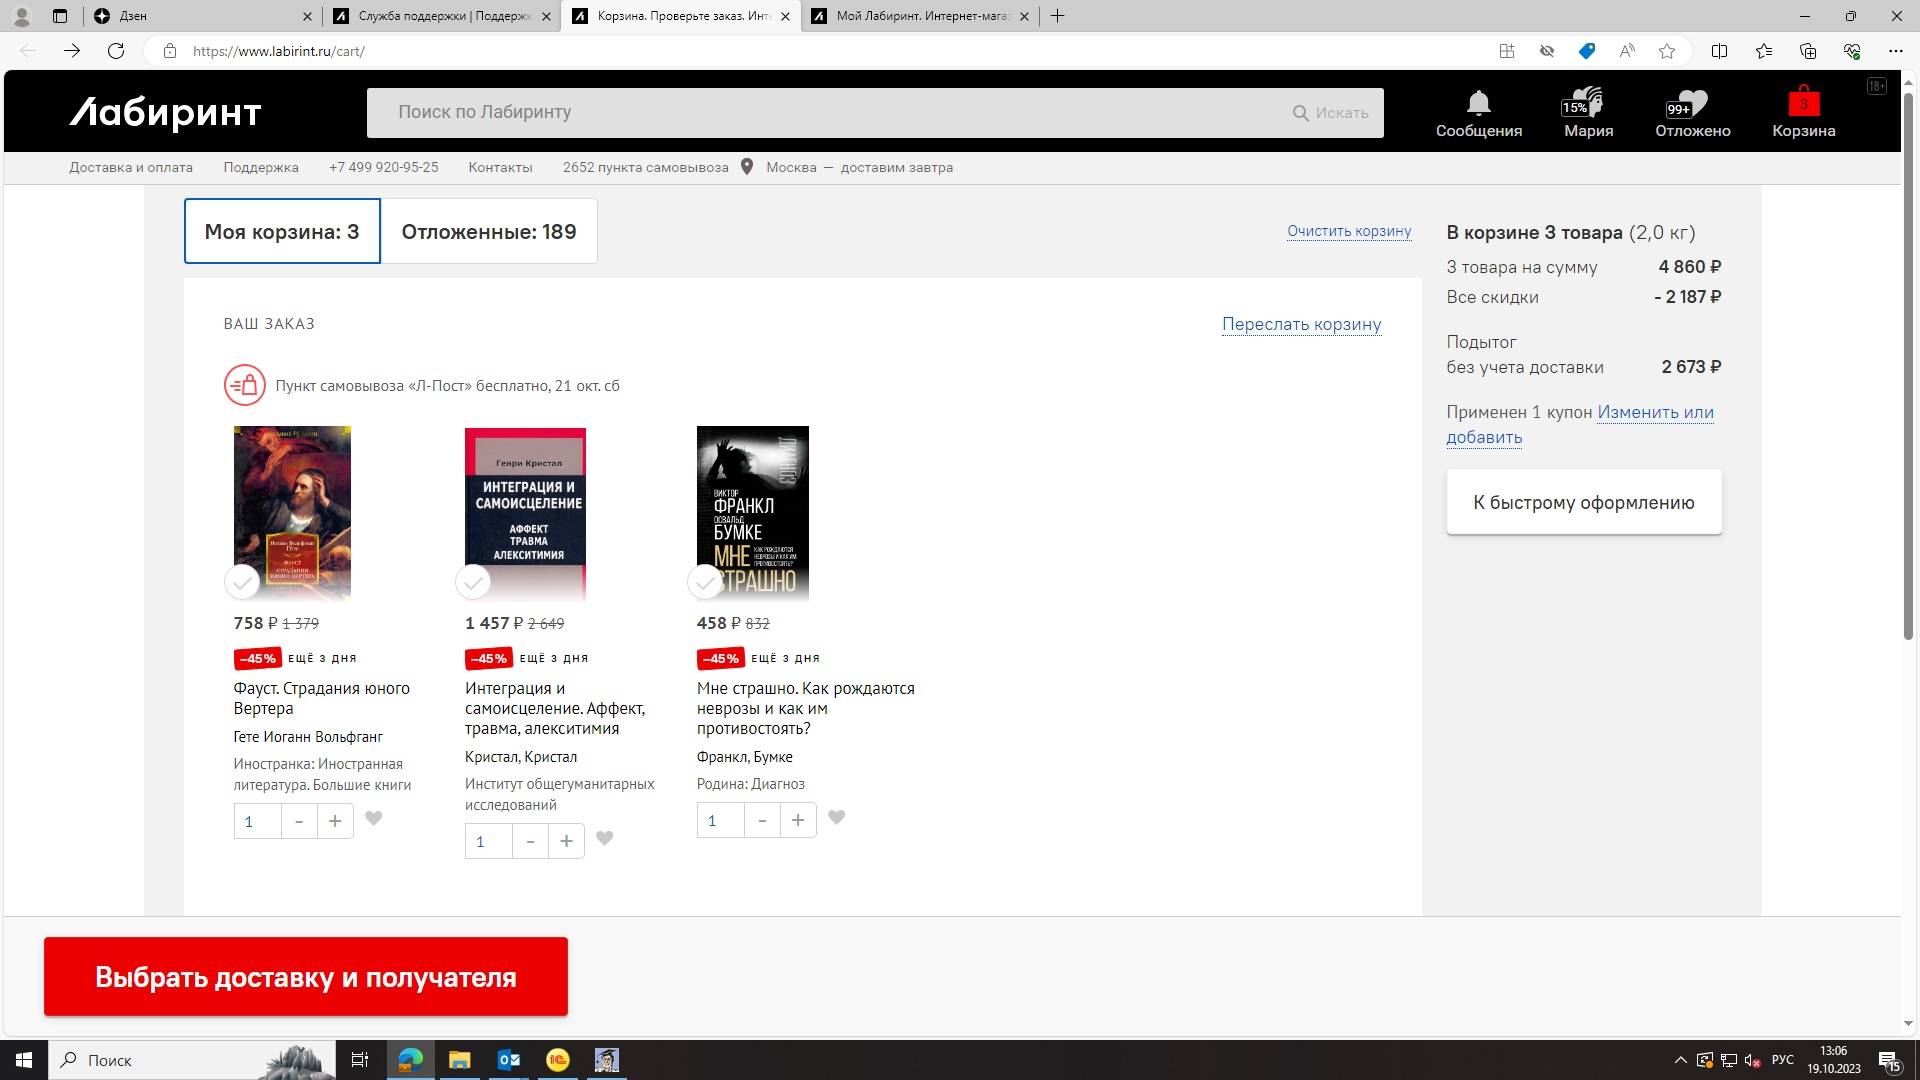
Task: Click Windows taskbar Поиск search box
Action: [x=190, y=1060]
